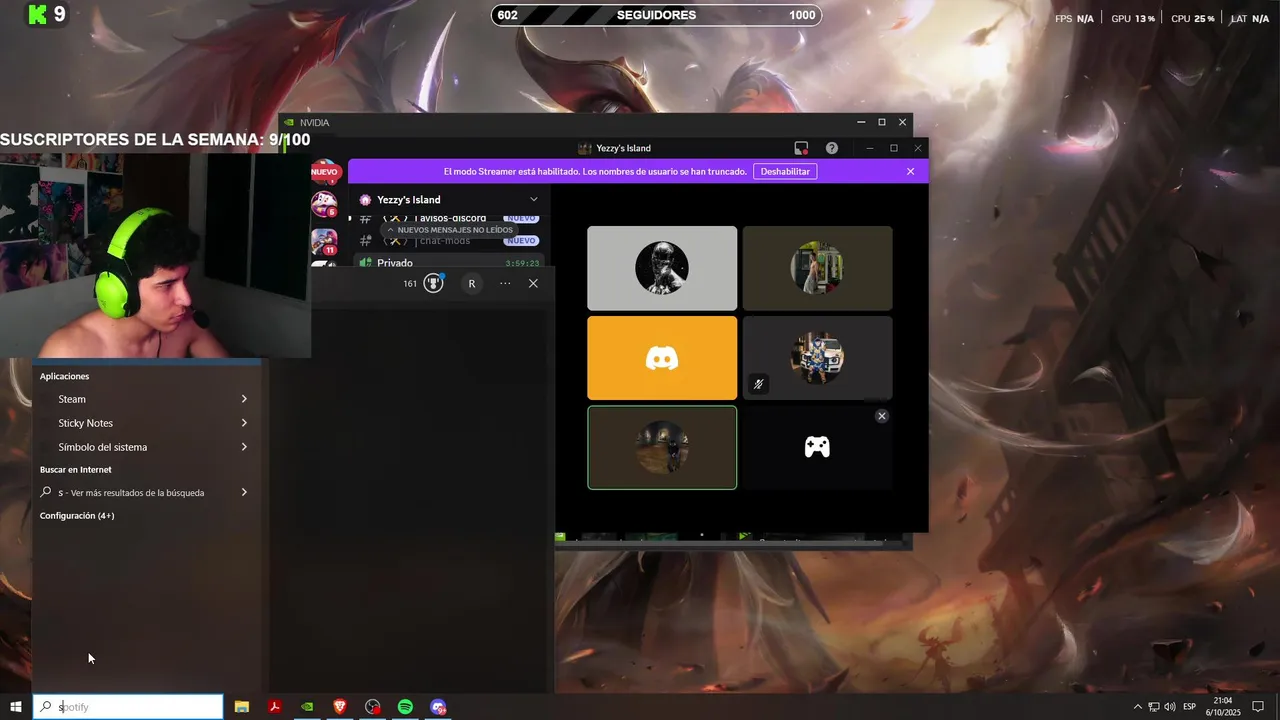Open the server icon with 11 notifications
Viewport: 1280px width, 720px height.
(x=324, y=242)
